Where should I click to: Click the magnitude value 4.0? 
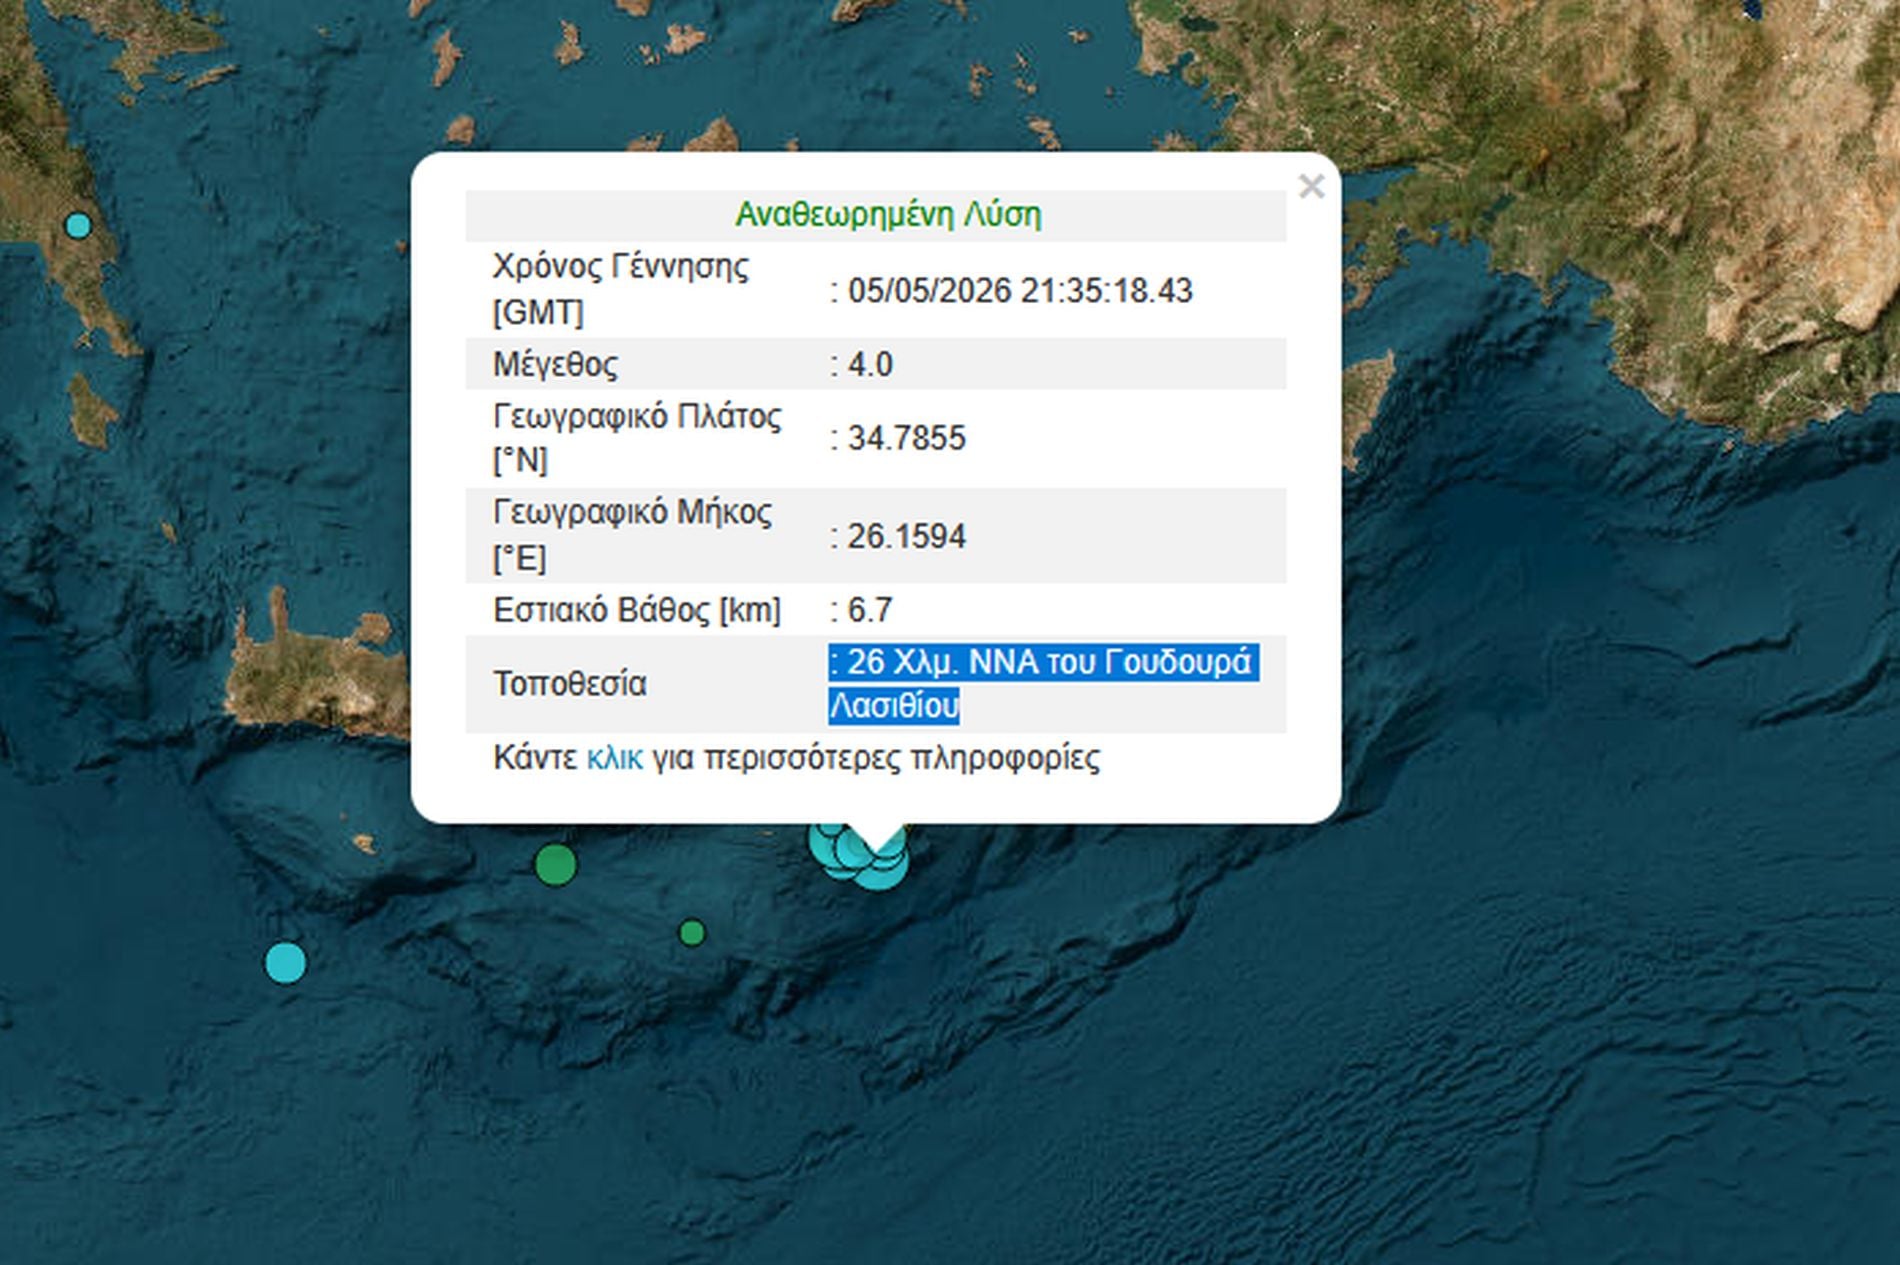click(870, 364)
